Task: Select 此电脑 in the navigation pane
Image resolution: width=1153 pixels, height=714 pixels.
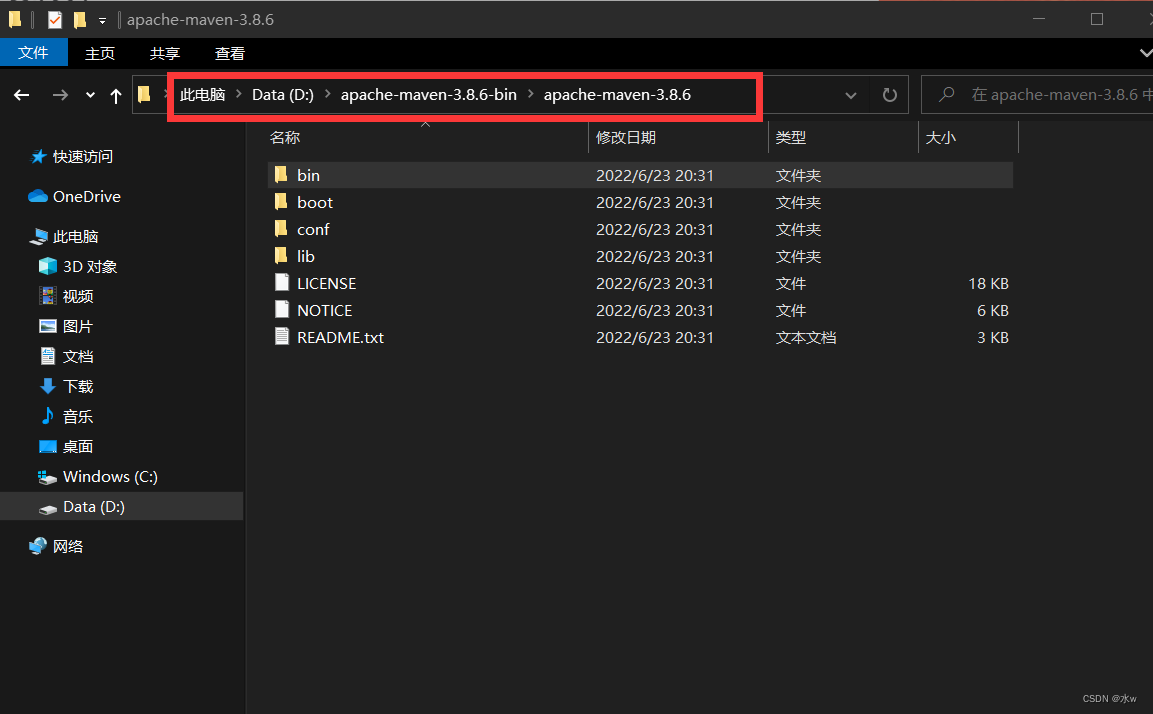Action: [76, 236]
